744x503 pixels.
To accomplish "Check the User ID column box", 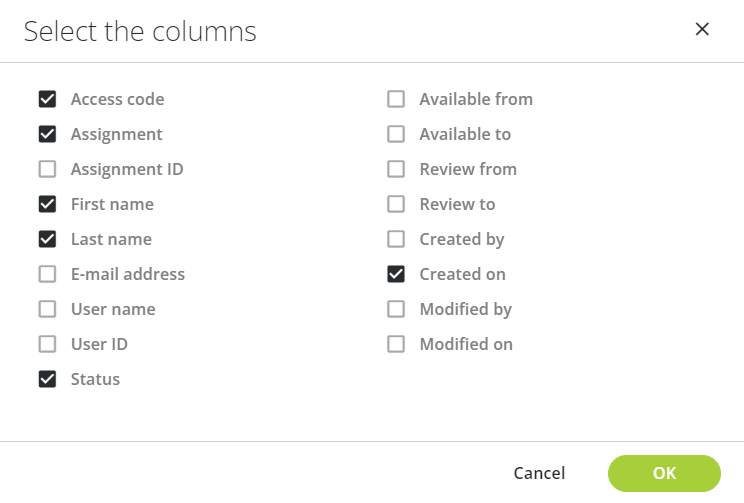I will (47, 344).
